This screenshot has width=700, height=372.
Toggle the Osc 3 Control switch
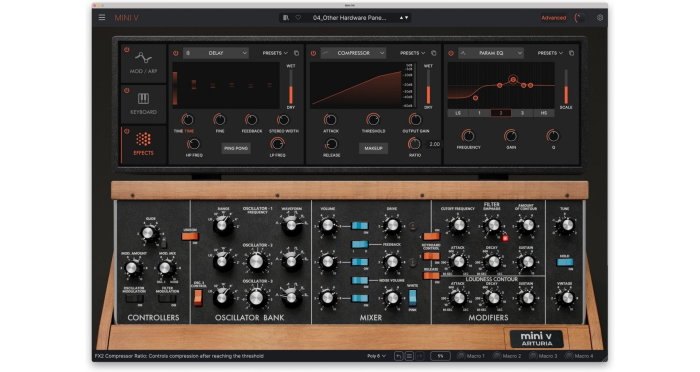coord(198,298)
